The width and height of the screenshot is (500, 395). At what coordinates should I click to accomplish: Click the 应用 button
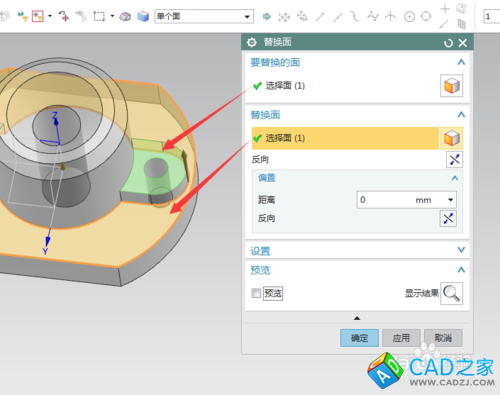click(x=401, y=338)
